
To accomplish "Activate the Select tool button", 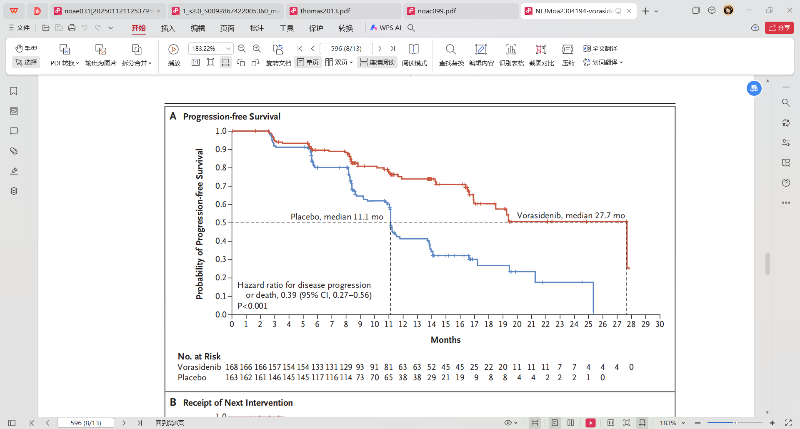I will (x=26, y=62).
